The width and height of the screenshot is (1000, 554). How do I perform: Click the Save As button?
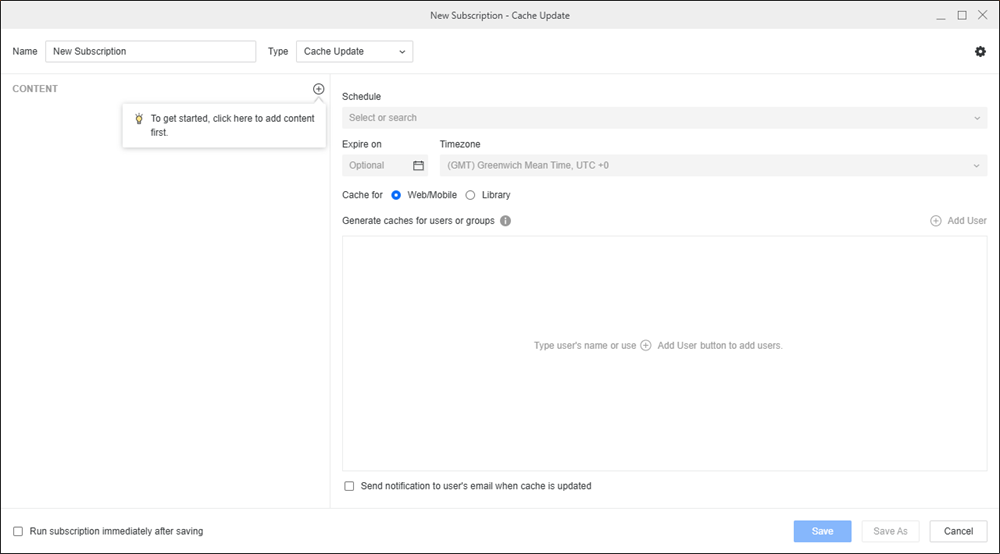click(x=890, y=532)
